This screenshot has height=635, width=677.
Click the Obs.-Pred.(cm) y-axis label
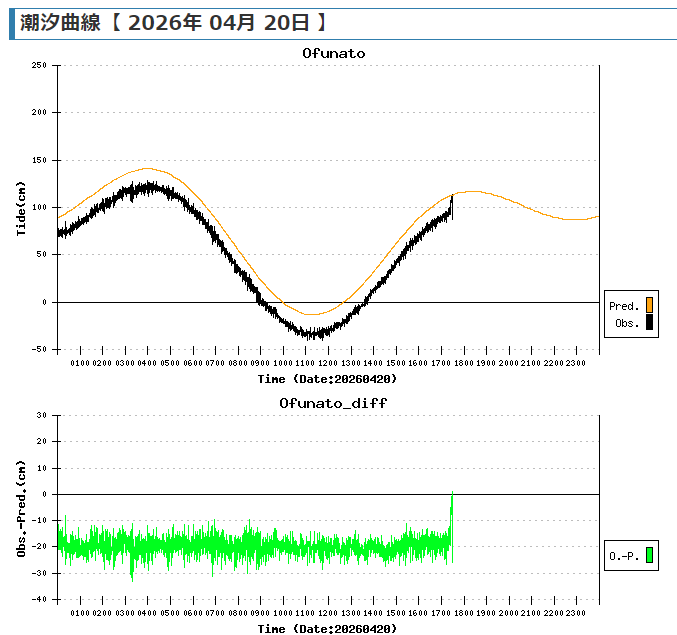pyautogui.click(x=21, y=508)
